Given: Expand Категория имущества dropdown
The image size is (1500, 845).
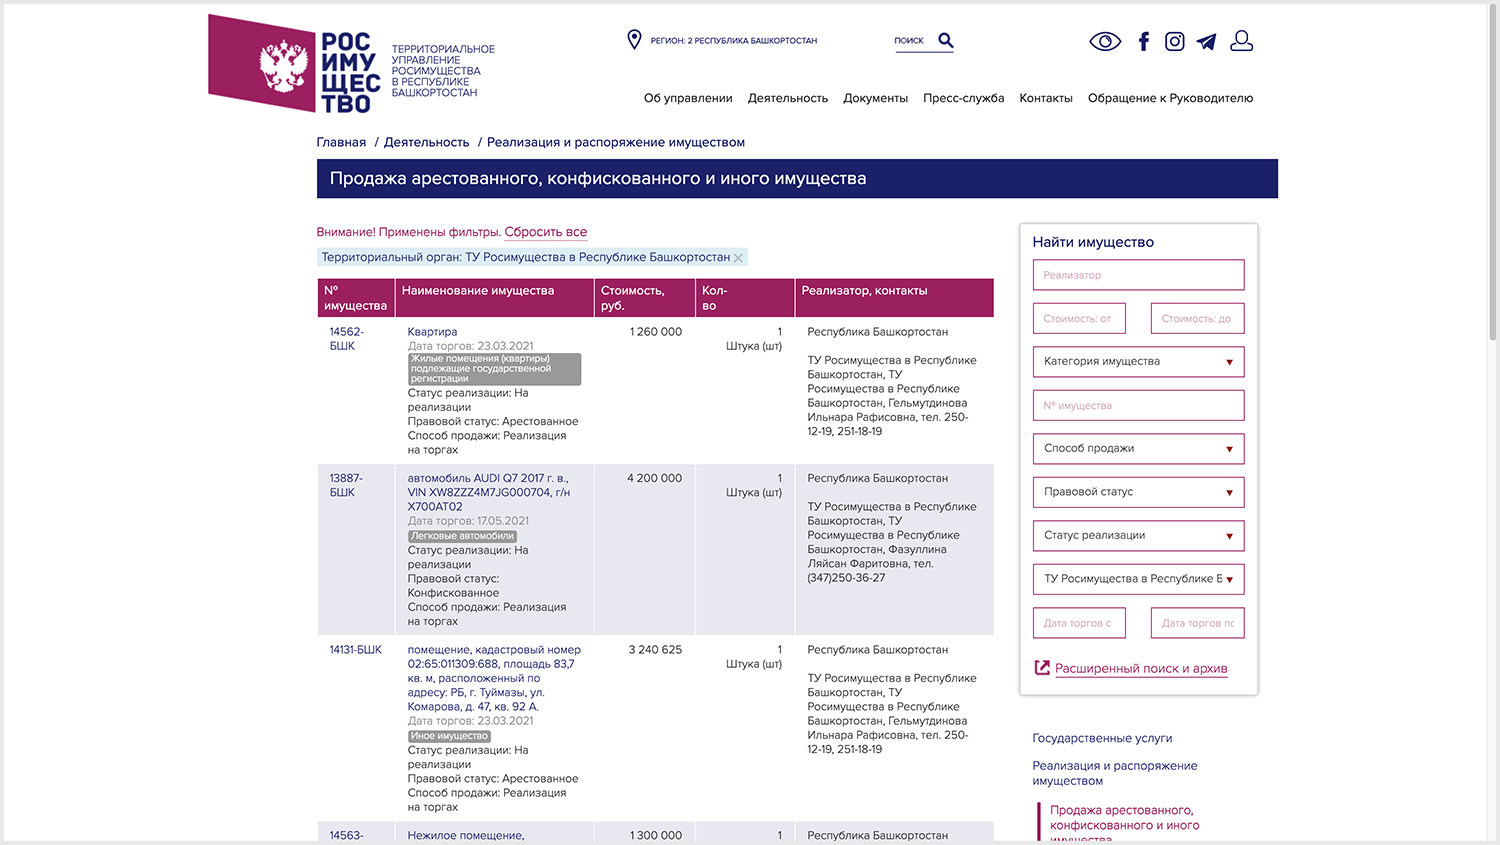Looking at the screenshot, I should click(1138, 361).
